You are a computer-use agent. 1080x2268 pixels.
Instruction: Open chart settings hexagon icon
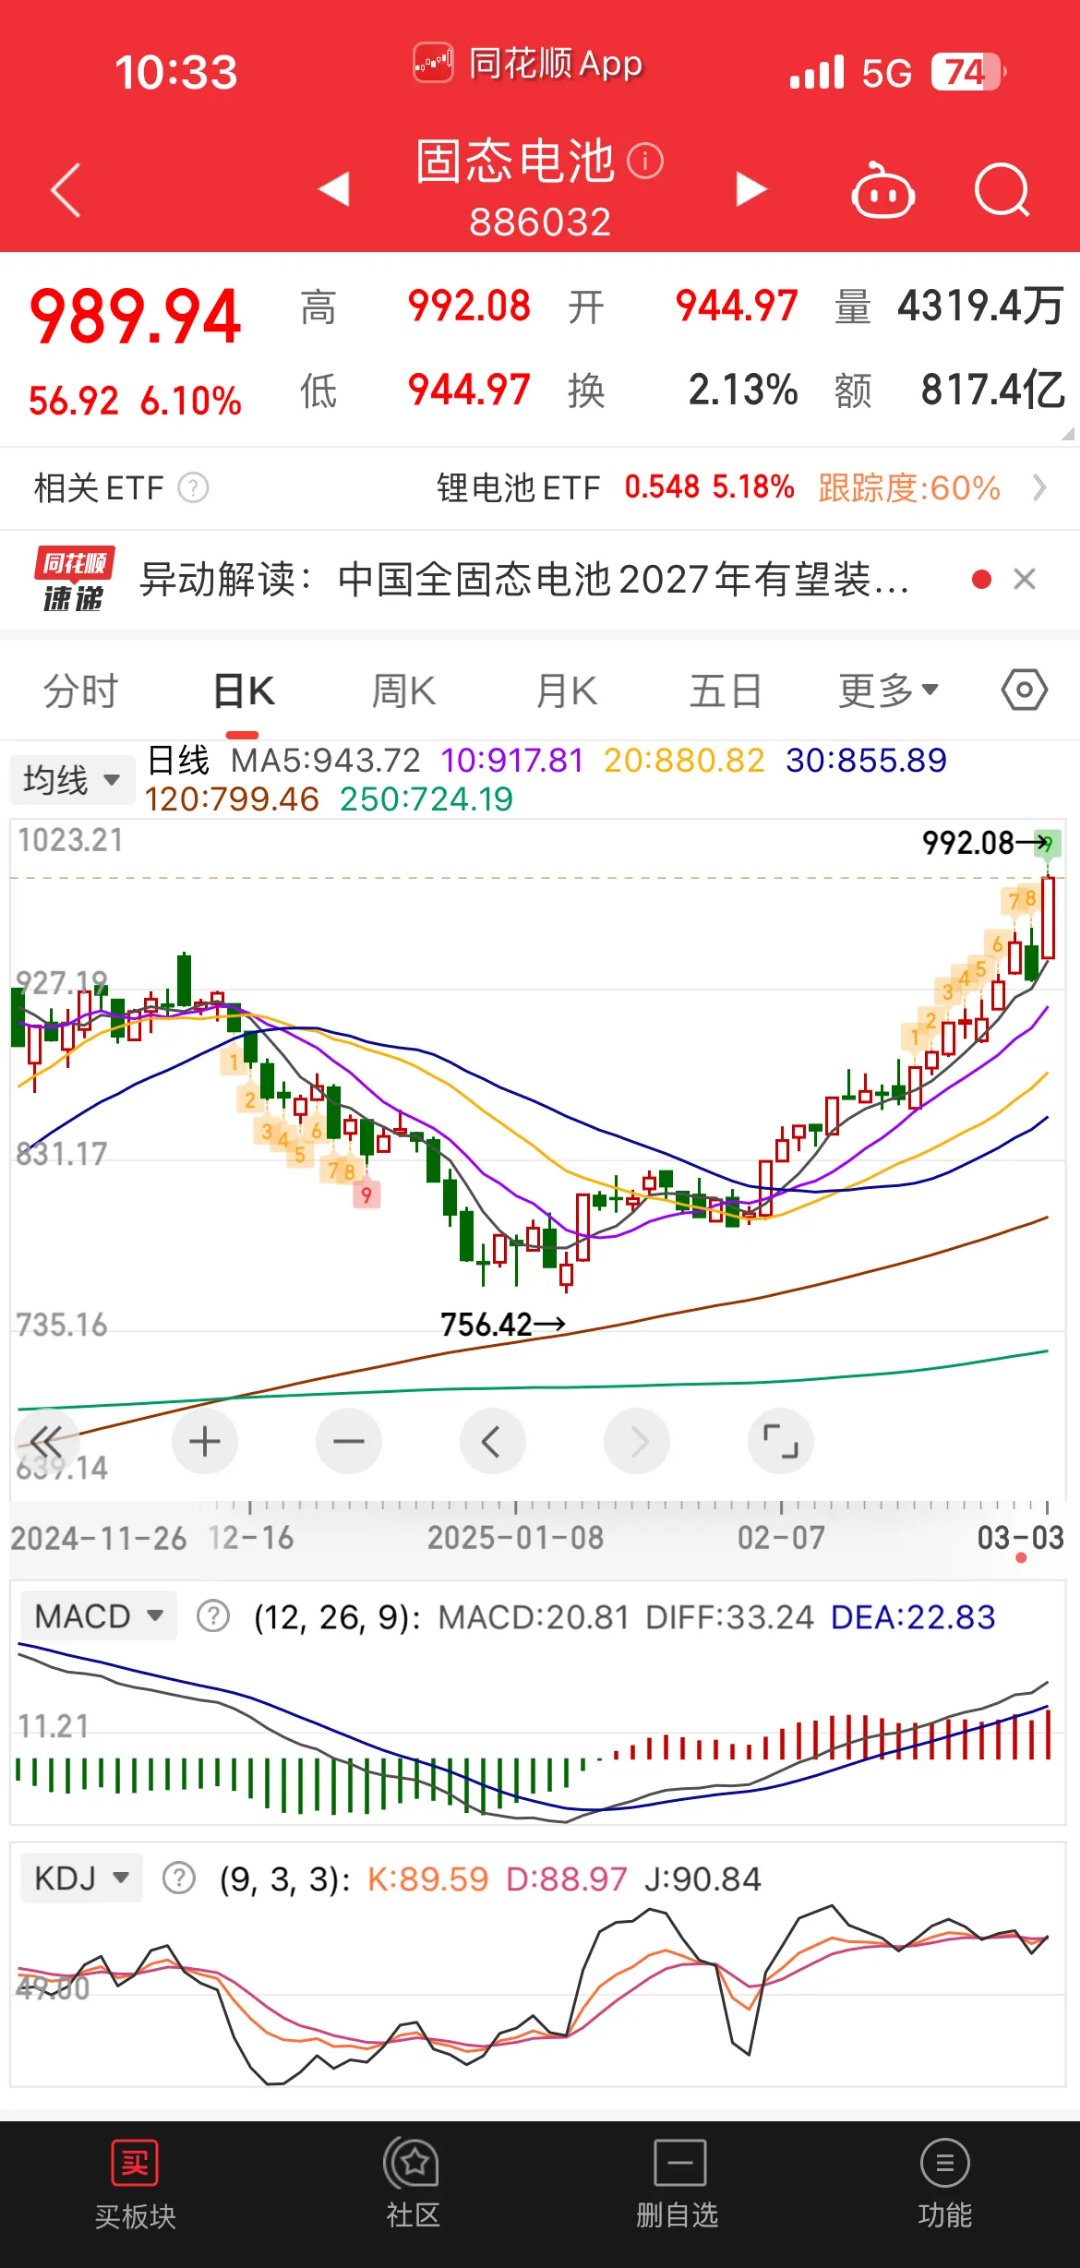(x=1024, y=690)
